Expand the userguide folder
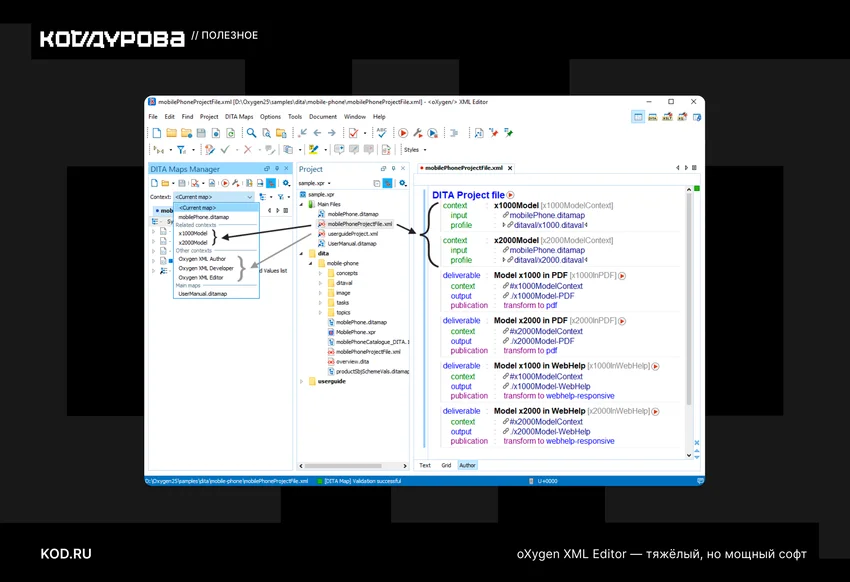This screenshot has width=850, height=582. pos(302,381)
